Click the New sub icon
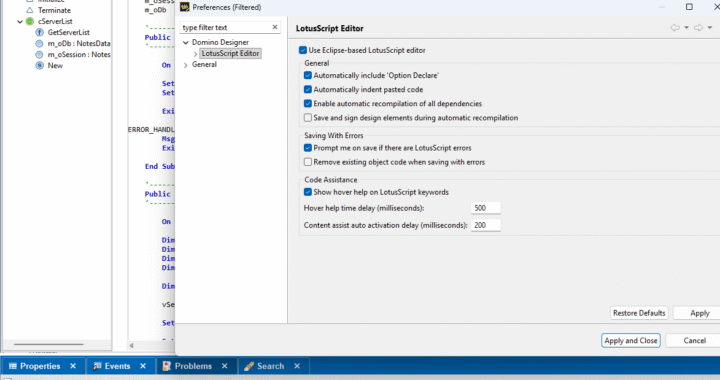The height and width of the screenshot is (380, 720). click(39, 65)
